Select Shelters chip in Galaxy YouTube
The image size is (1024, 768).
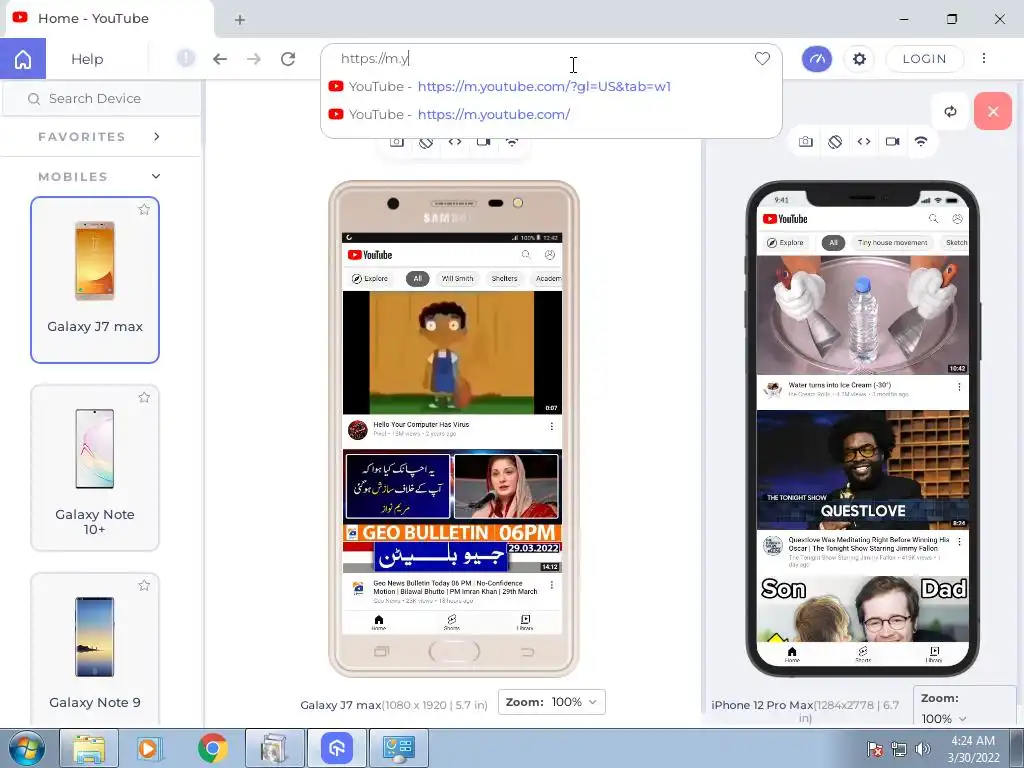504,279
